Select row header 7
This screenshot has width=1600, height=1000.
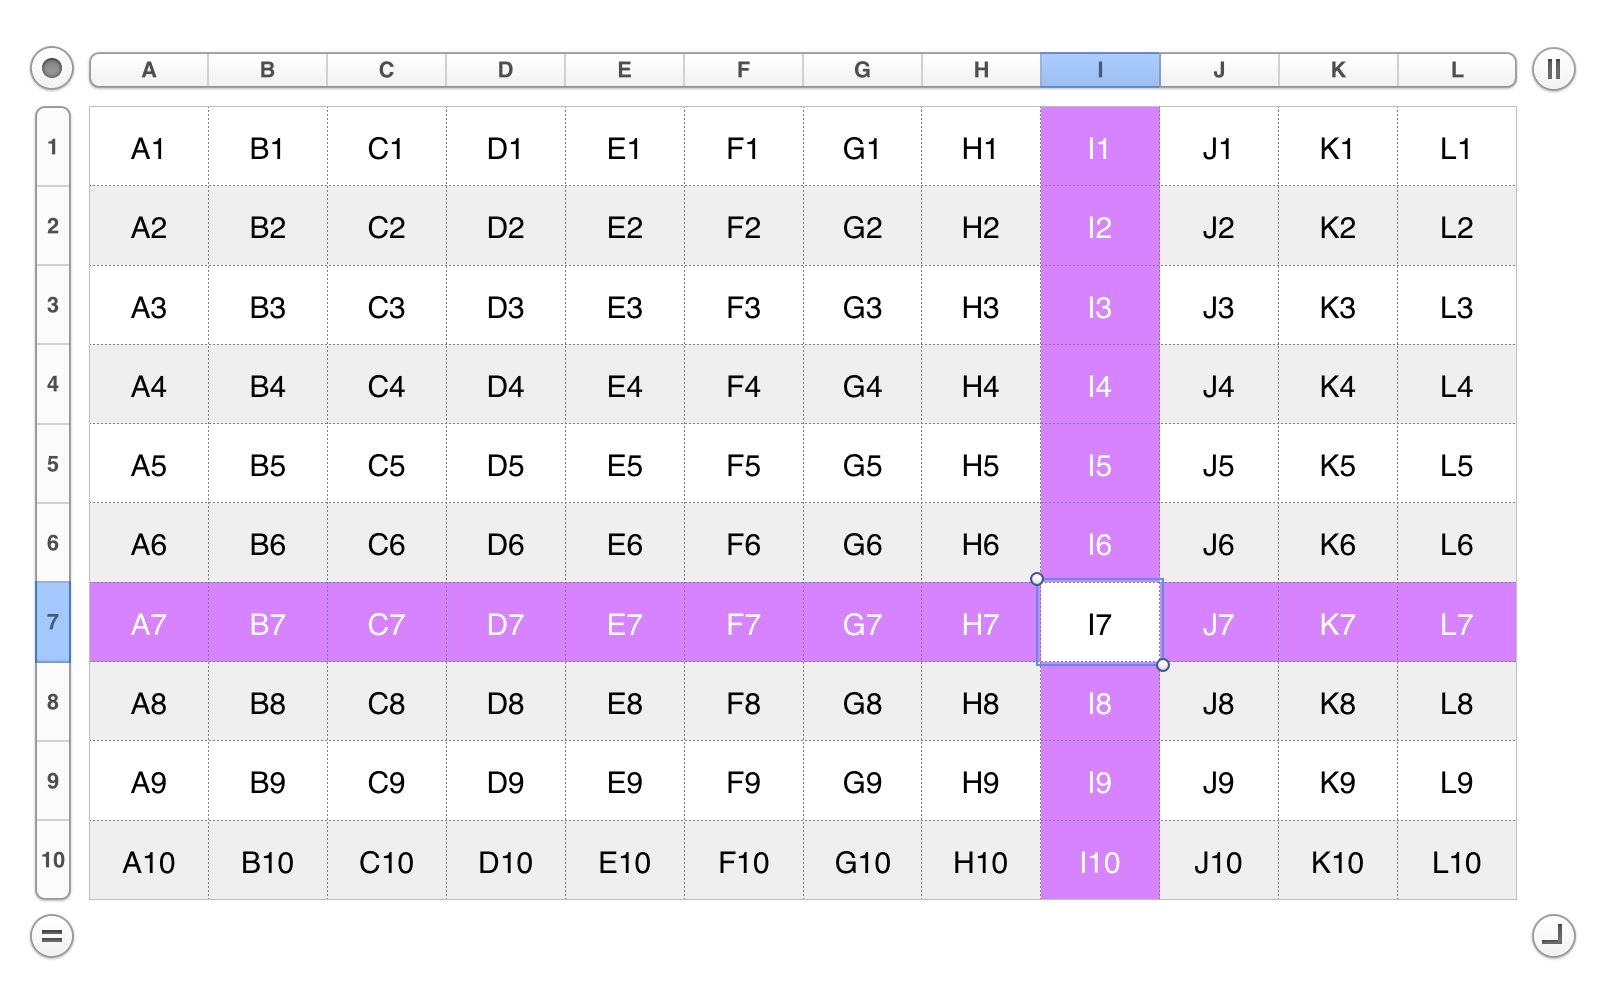click(53, 622)
